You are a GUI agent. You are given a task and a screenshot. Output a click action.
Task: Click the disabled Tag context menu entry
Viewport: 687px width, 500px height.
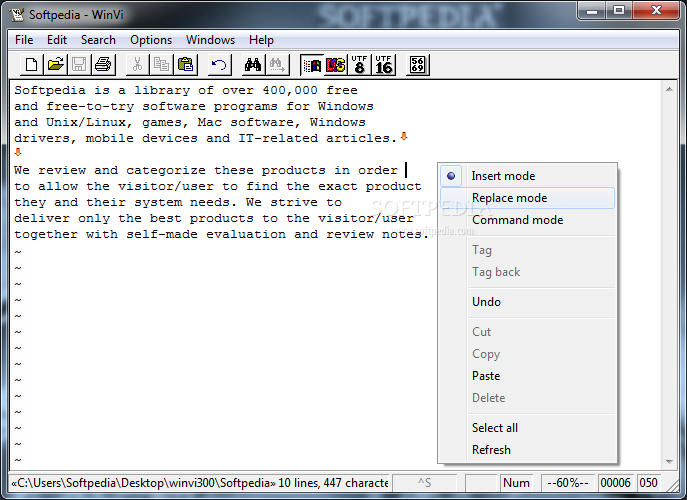coord(528,250)
